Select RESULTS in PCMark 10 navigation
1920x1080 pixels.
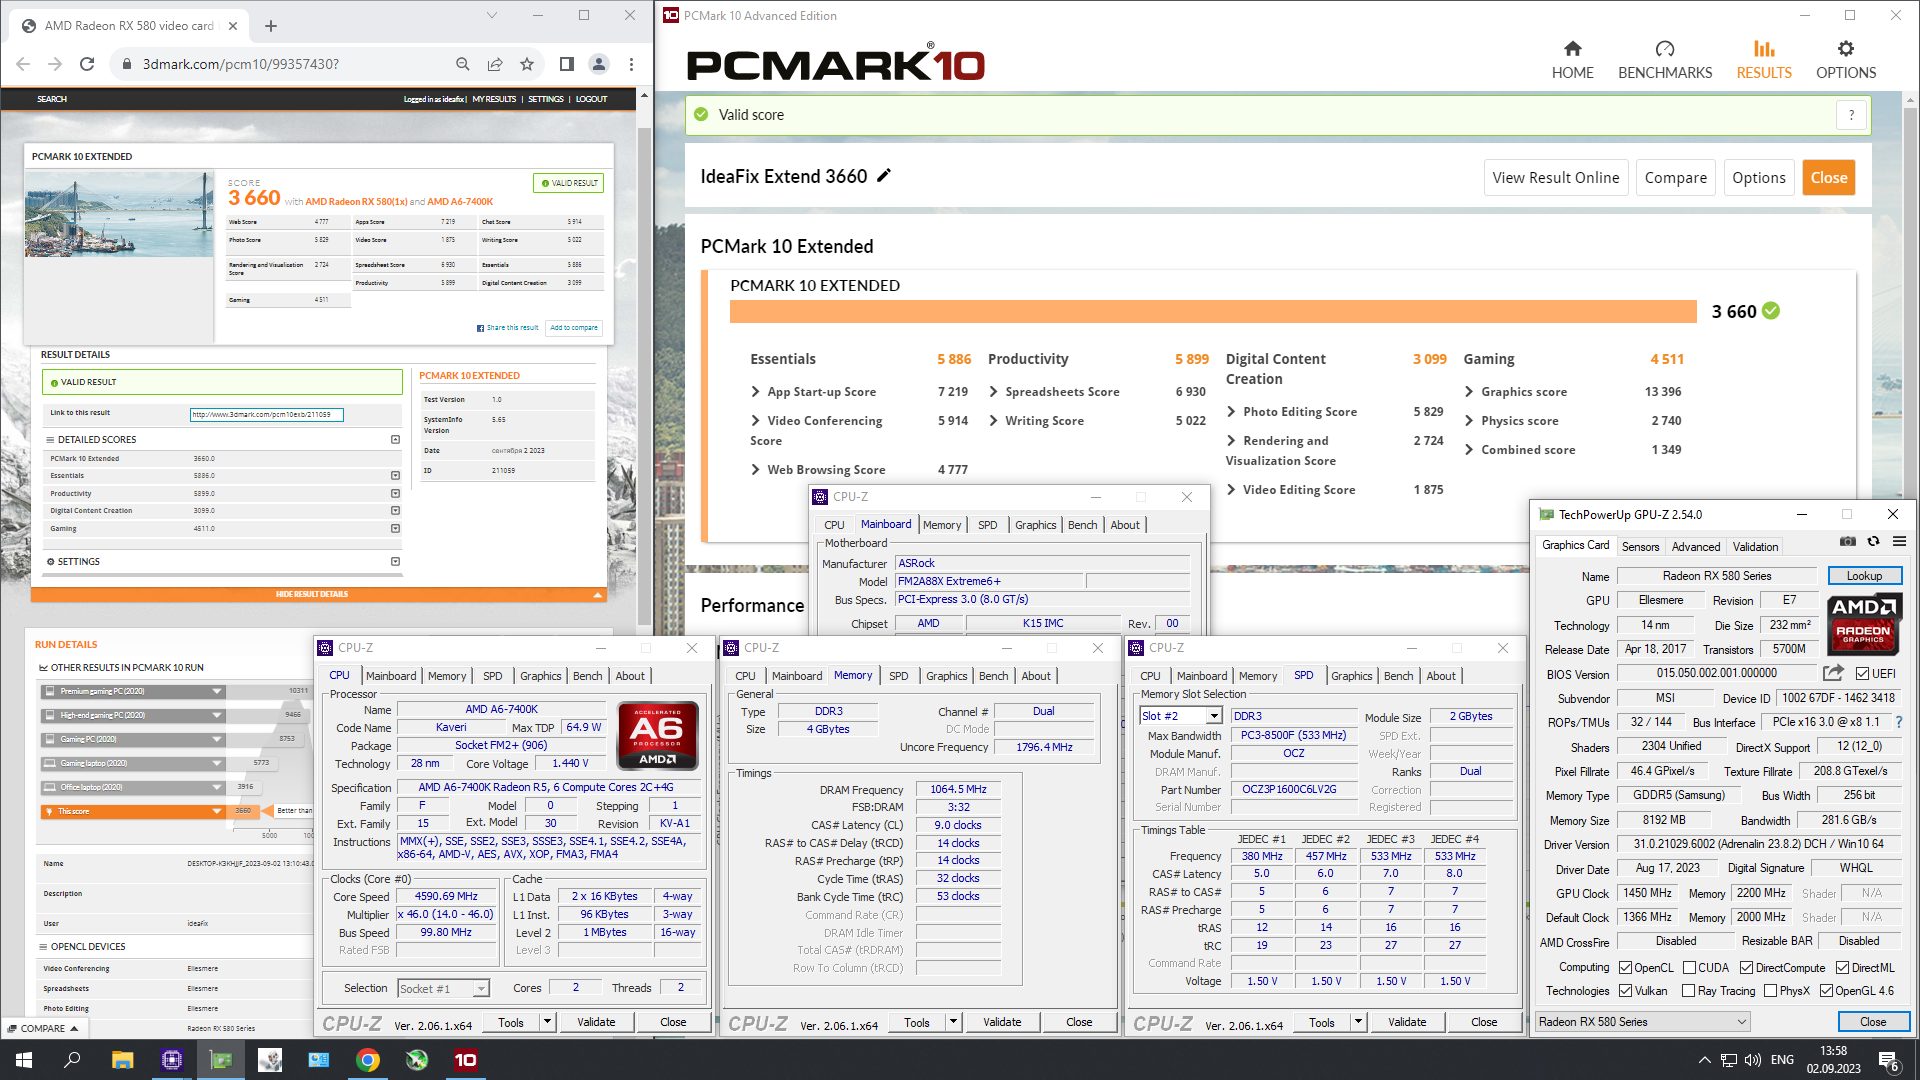click(x=1764, y=60)
